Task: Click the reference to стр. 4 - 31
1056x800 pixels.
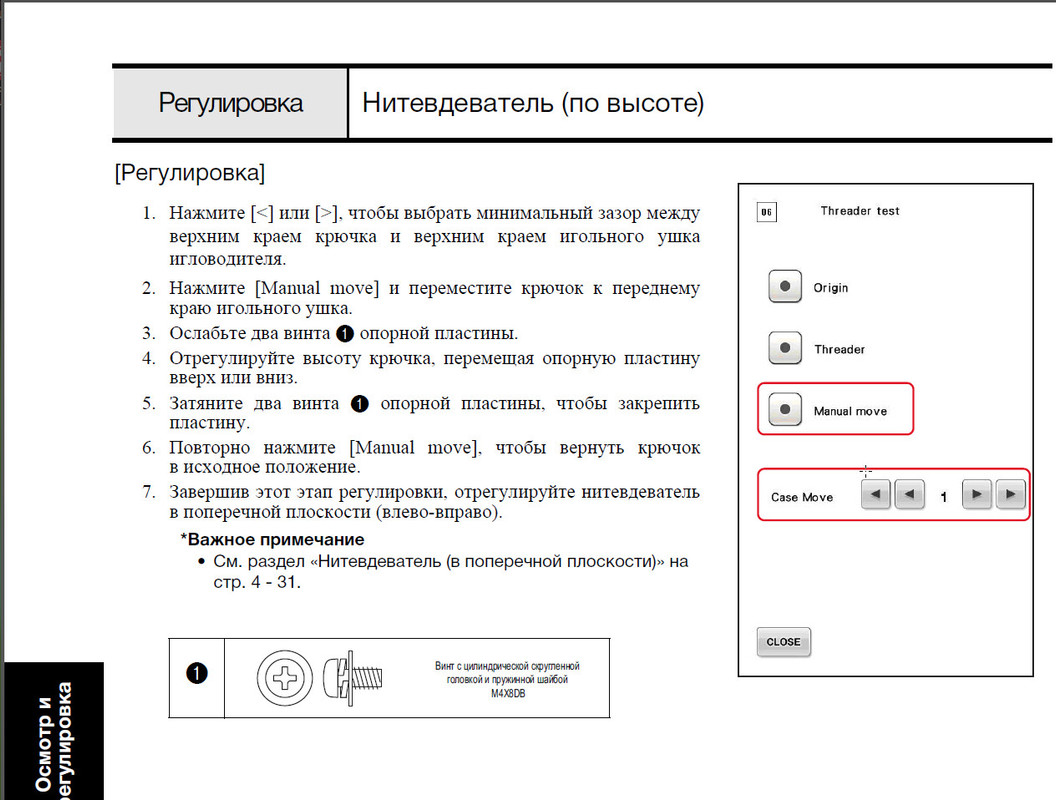Action: pos(257,582)
